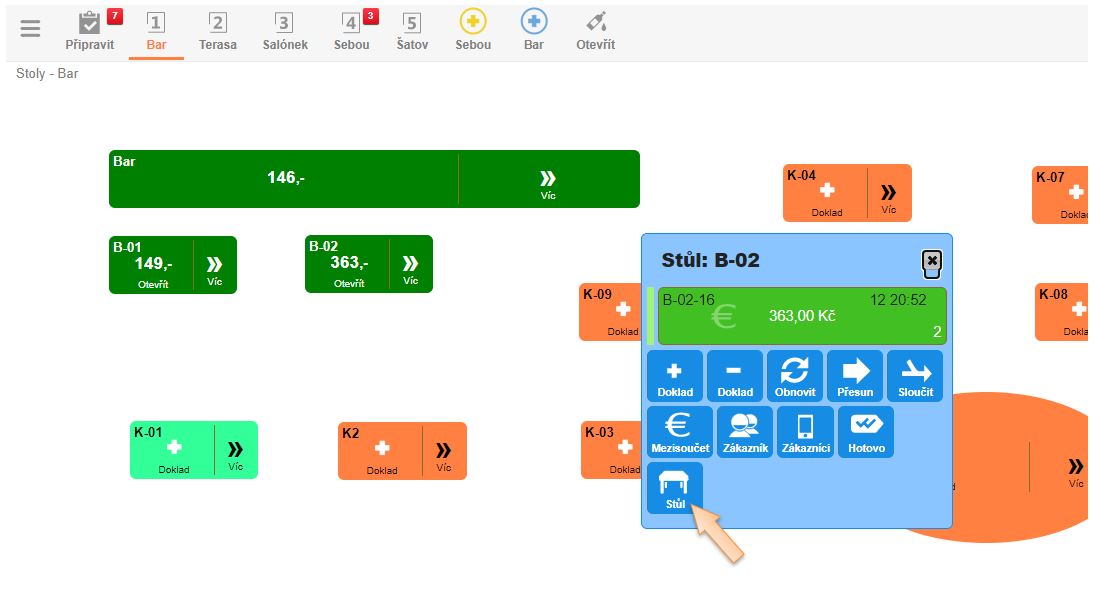Remove a document with minus Doklad button
The width and height of the screenshot is (1097, 610).
(734, 376)
